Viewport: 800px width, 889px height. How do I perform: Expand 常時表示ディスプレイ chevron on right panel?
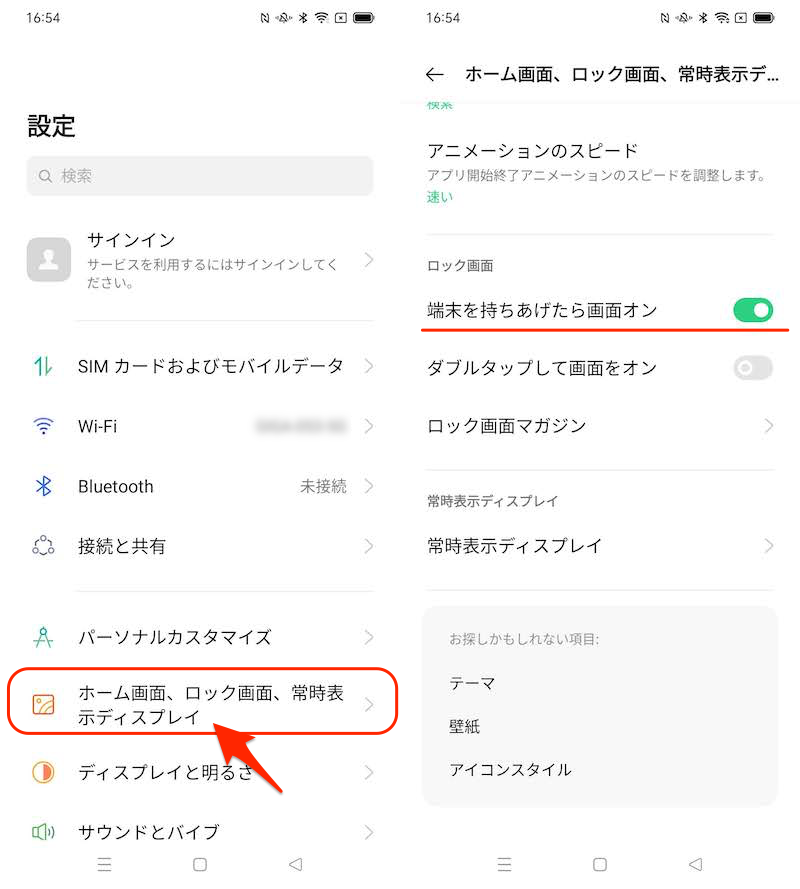(768, 546)
